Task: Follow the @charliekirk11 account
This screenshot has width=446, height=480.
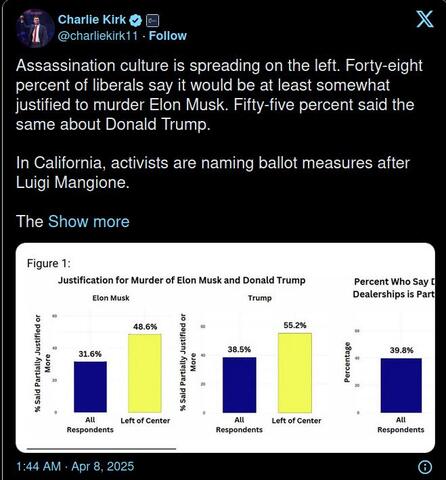Action: coord(168,36)
